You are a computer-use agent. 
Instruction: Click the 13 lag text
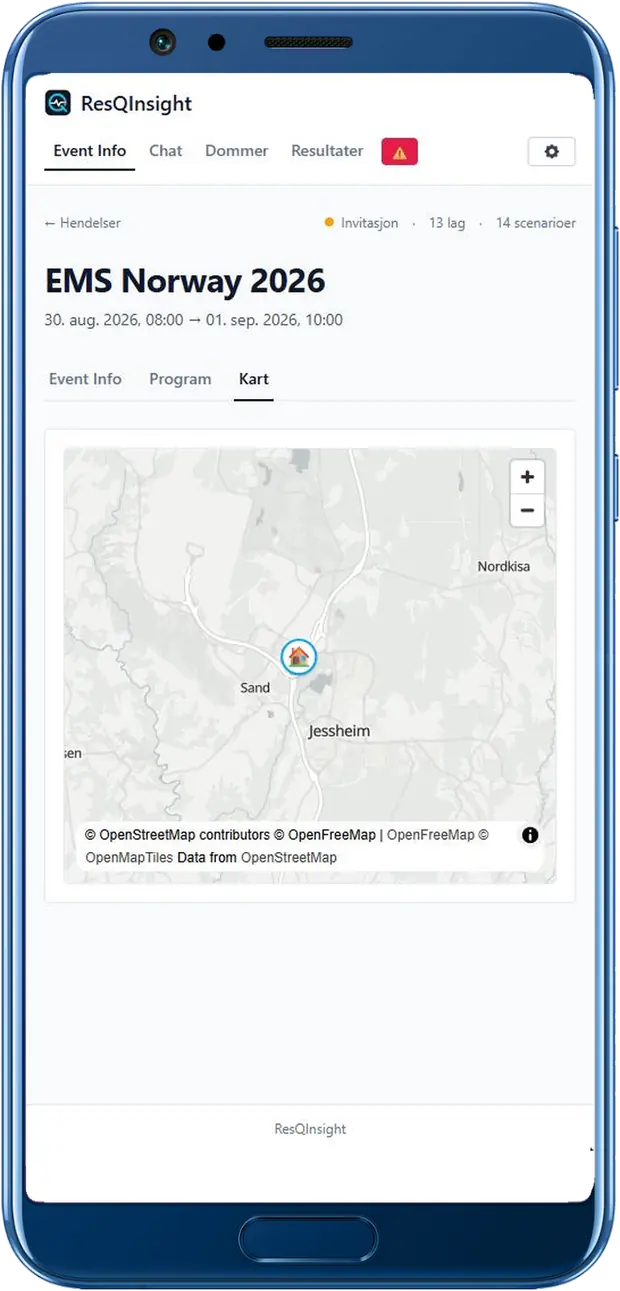point(447,223)
